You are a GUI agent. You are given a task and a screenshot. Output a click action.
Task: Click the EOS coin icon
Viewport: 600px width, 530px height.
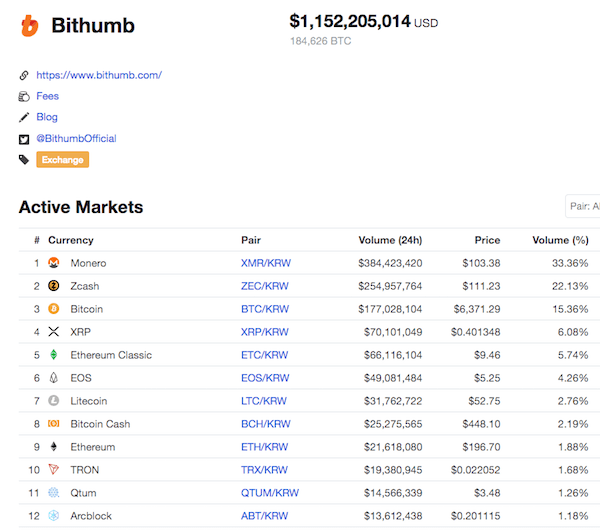click(54, 378)
